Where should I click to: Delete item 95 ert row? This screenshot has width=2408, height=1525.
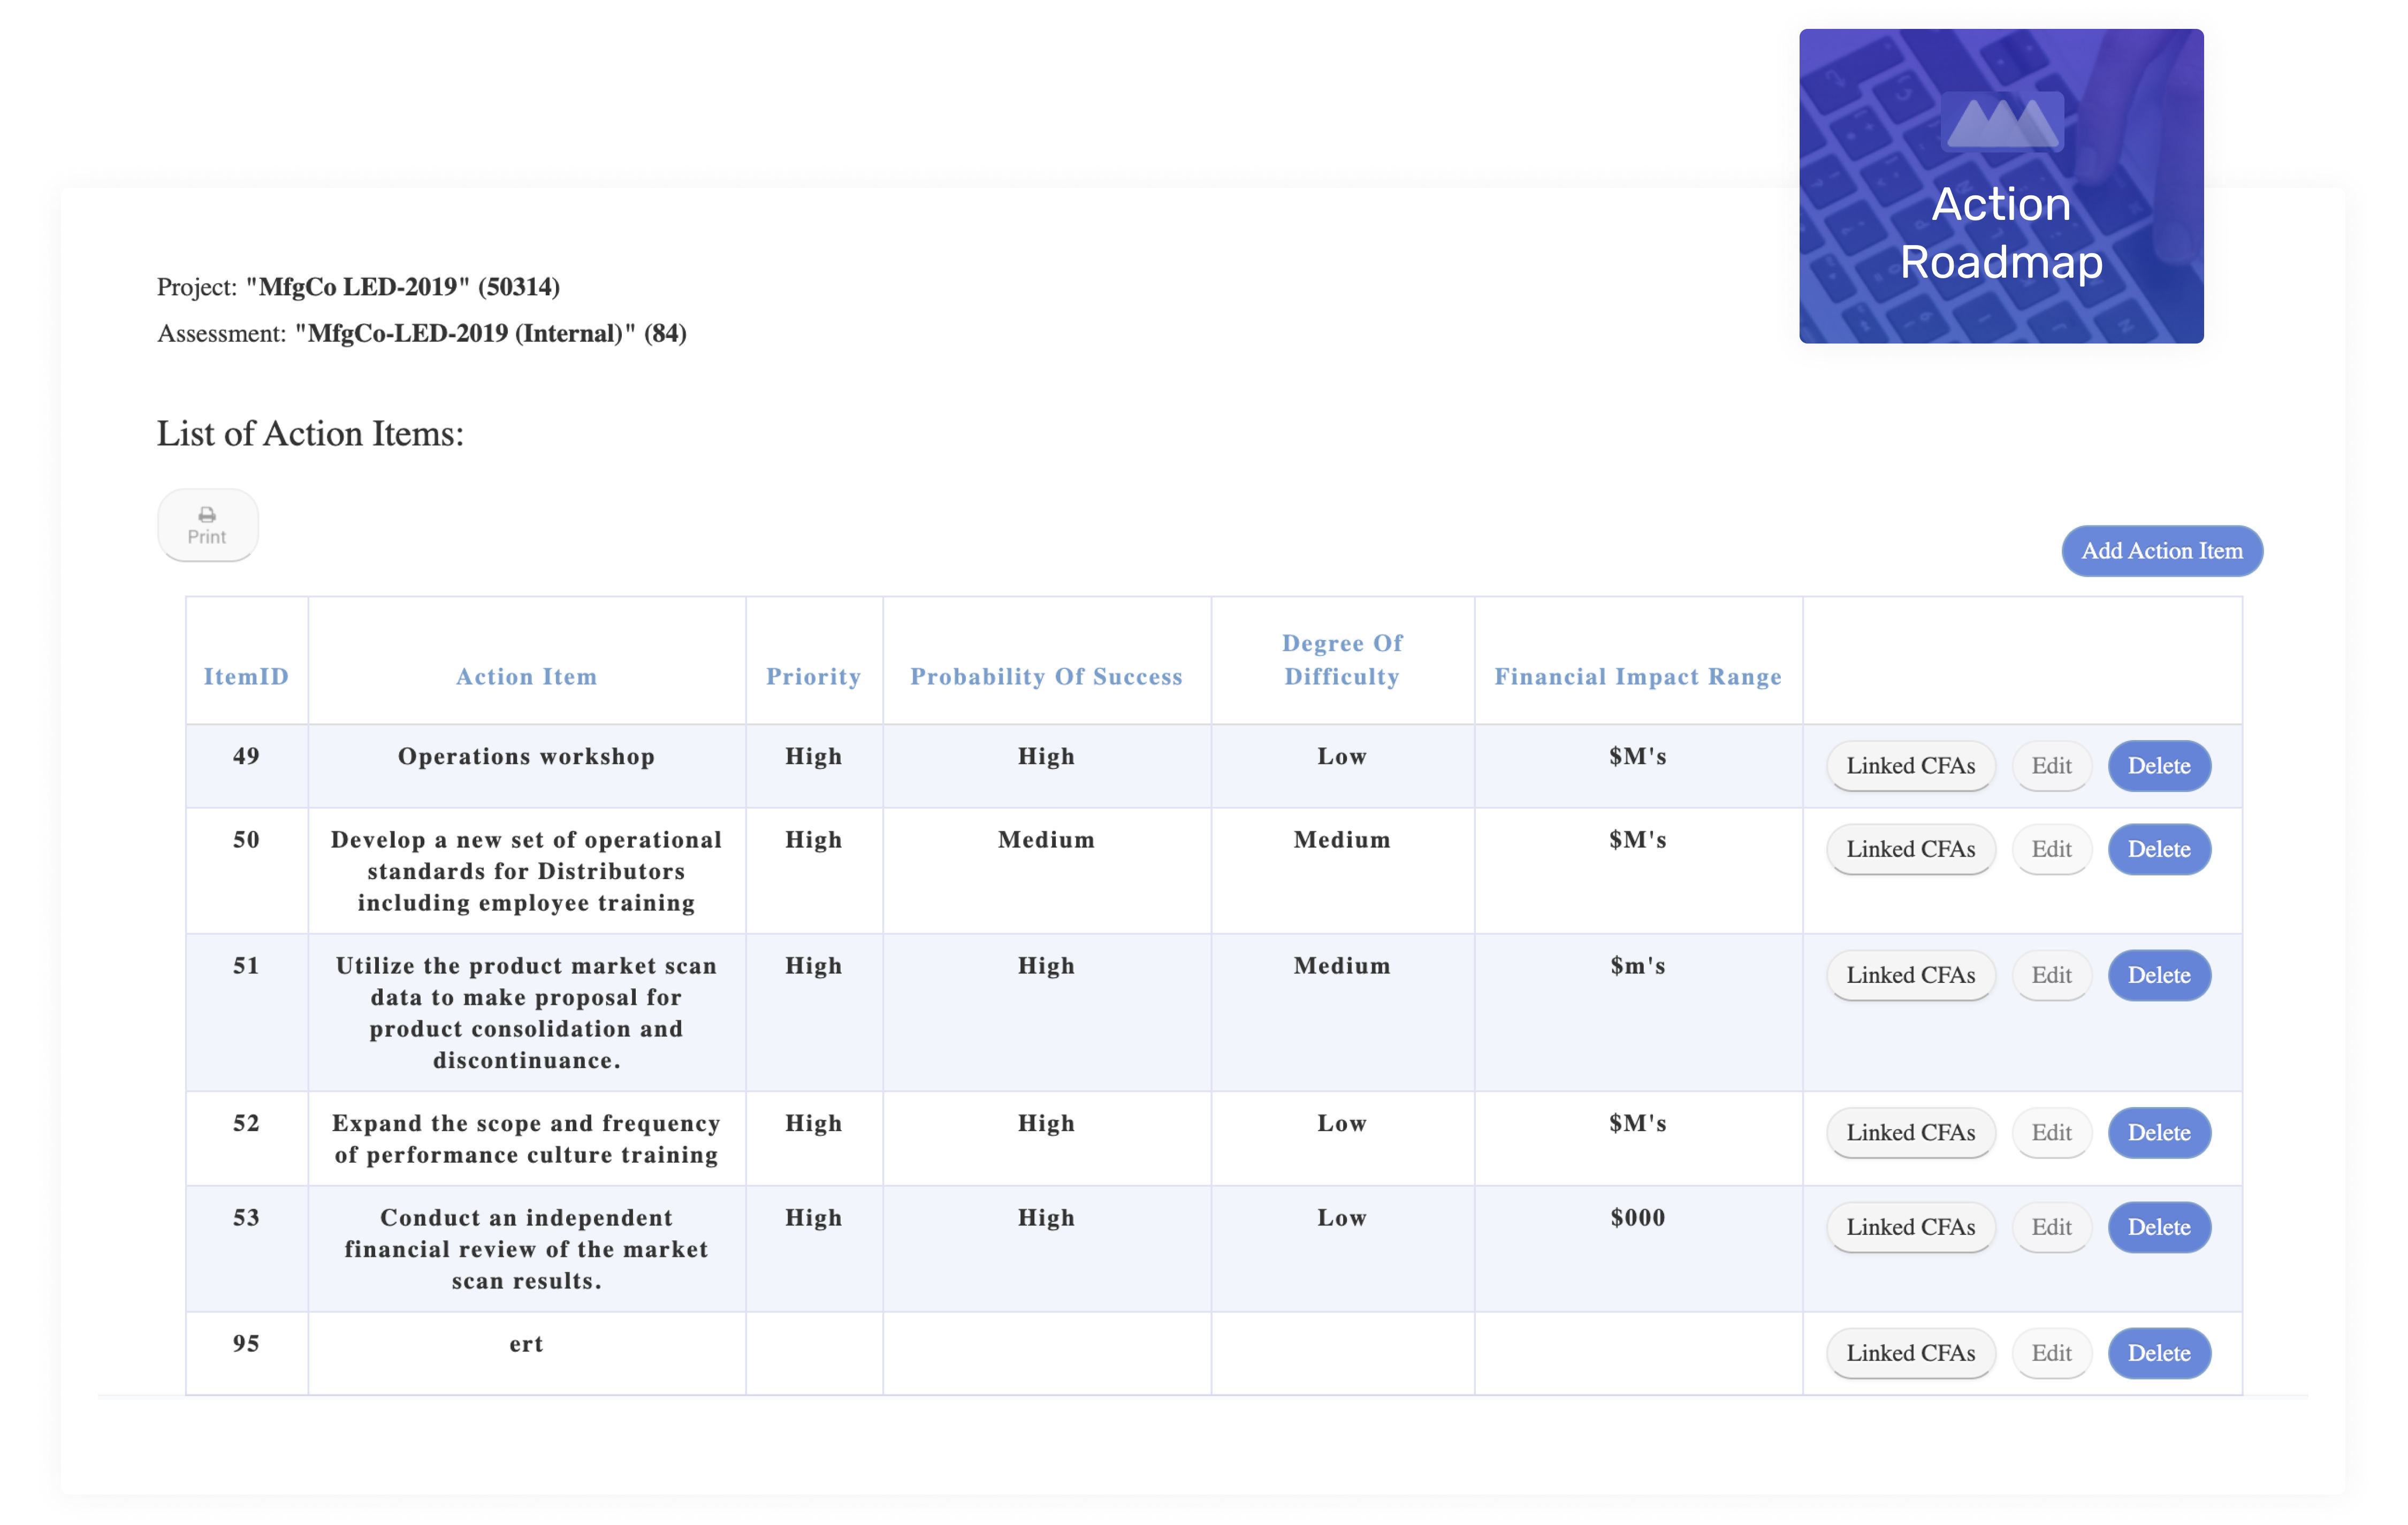click(2159, 1353)
